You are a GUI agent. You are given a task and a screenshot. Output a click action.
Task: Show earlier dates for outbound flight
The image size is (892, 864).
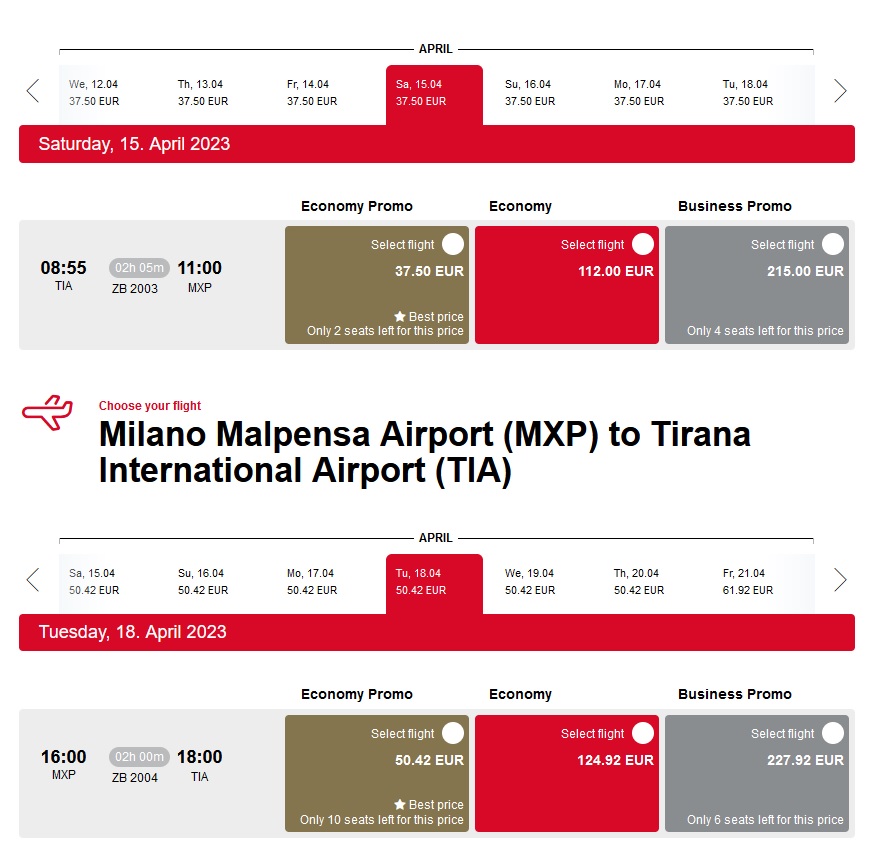click(x=33, y=92)
